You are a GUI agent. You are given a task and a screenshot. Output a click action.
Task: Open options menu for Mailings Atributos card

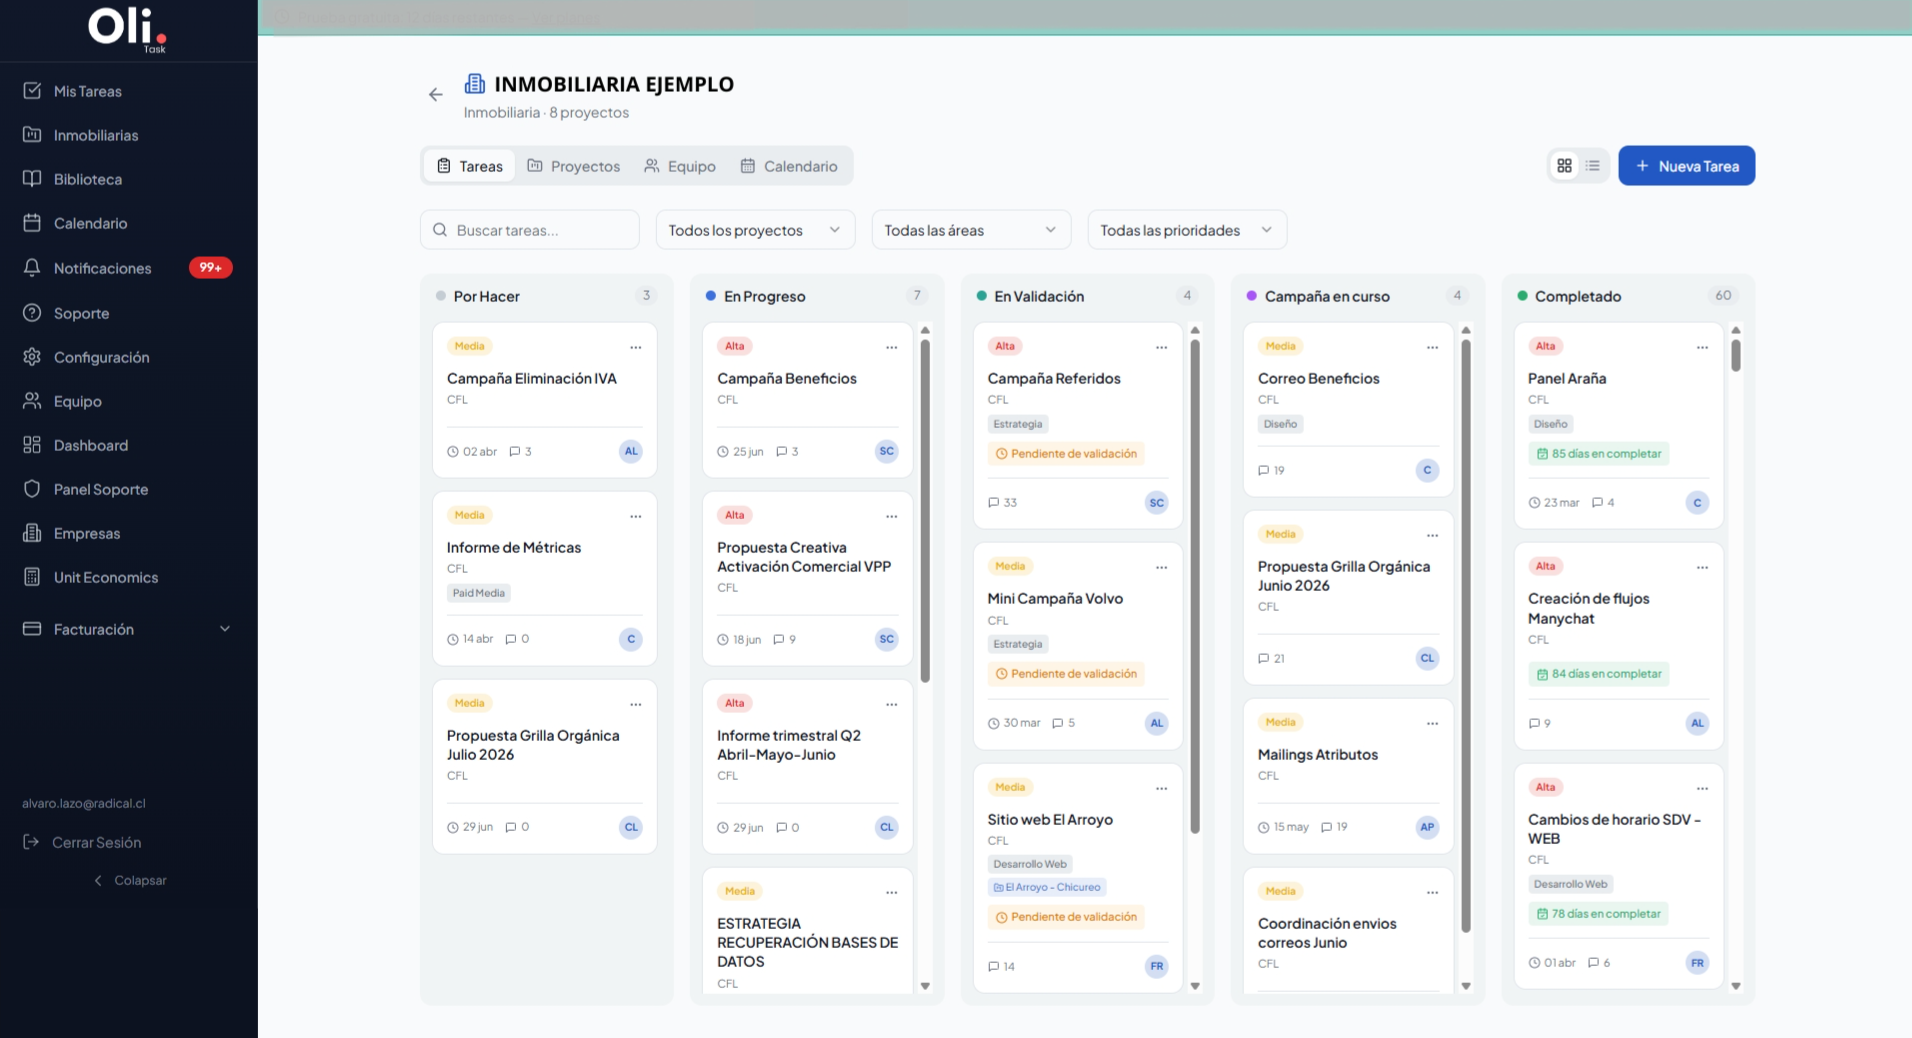pyautogui.click(x=1432, y=723)
